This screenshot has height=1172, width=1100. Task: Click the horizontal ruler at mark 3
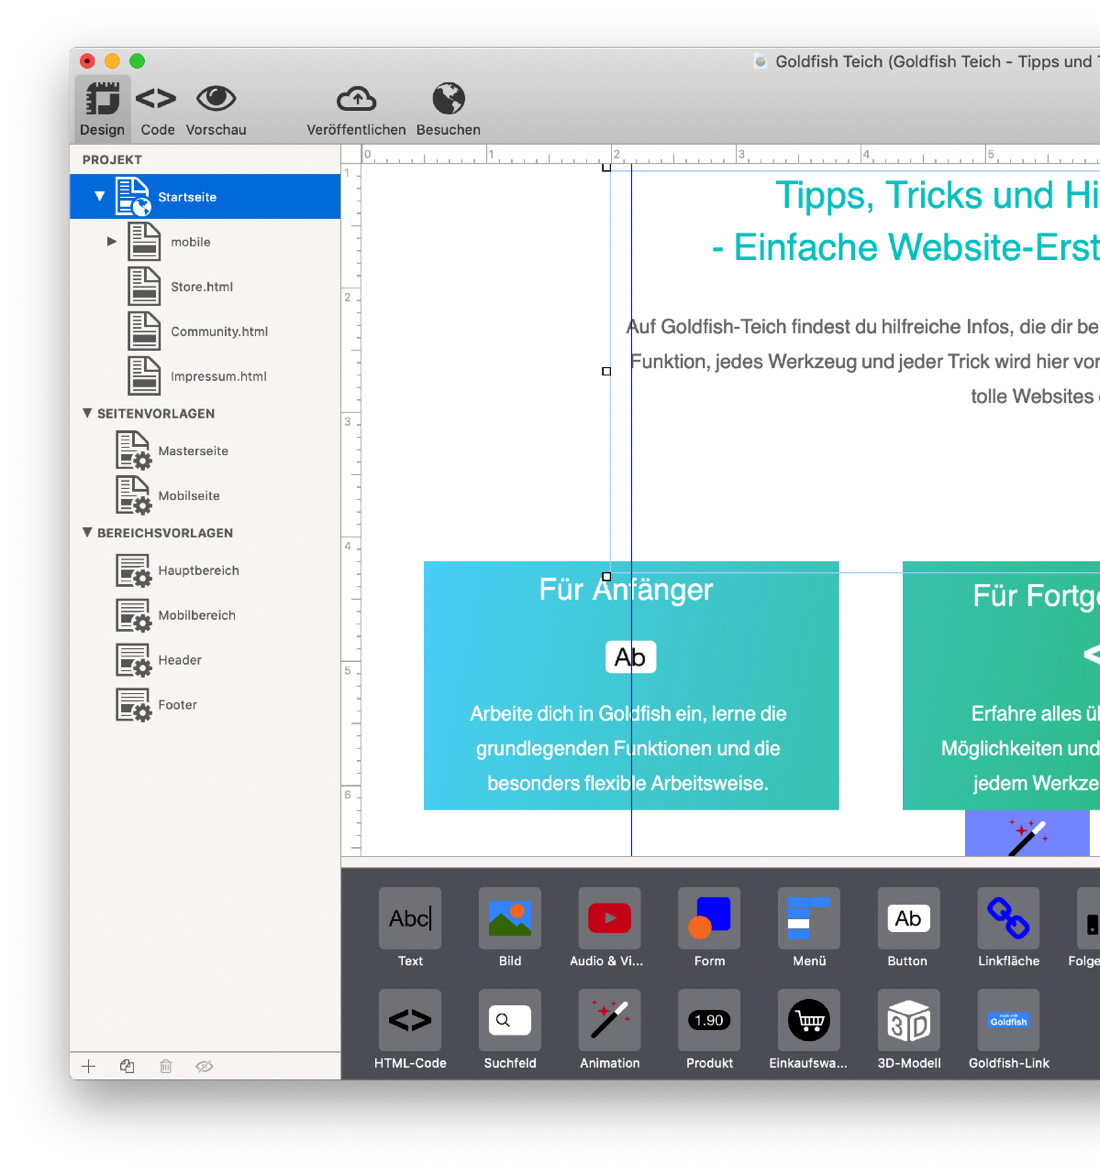pos(741,154)
